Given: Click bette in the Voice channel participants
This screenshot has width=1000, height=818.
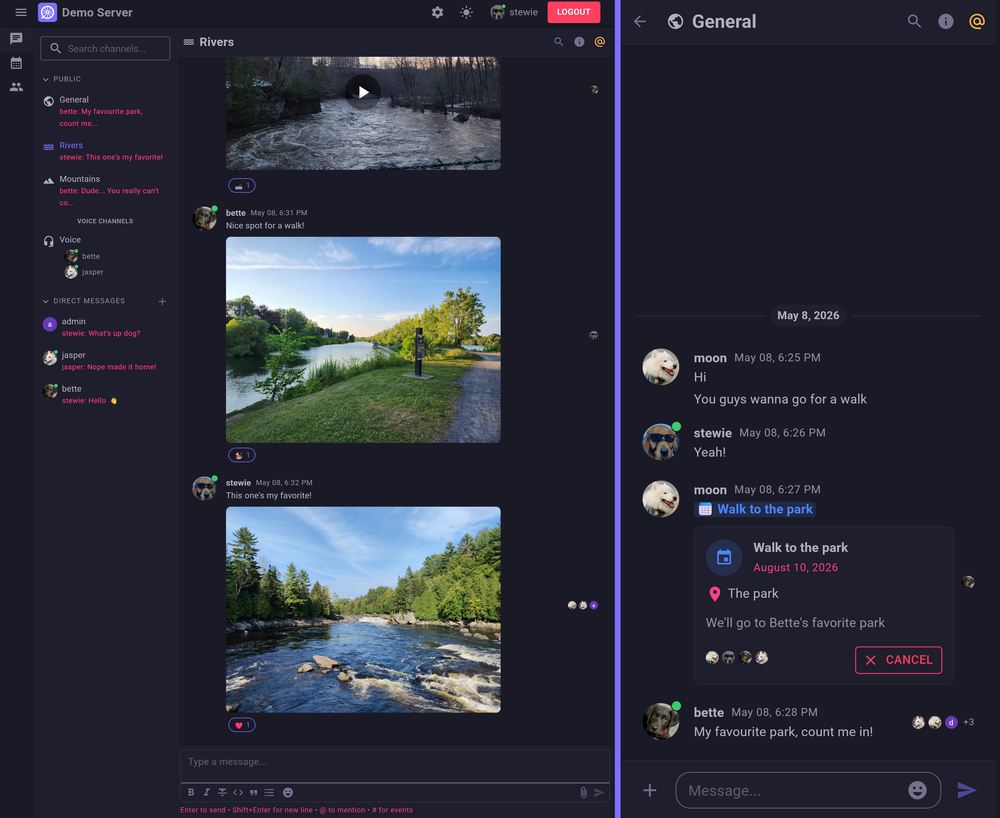Looking at the screenshot, I should click(83, 256).
